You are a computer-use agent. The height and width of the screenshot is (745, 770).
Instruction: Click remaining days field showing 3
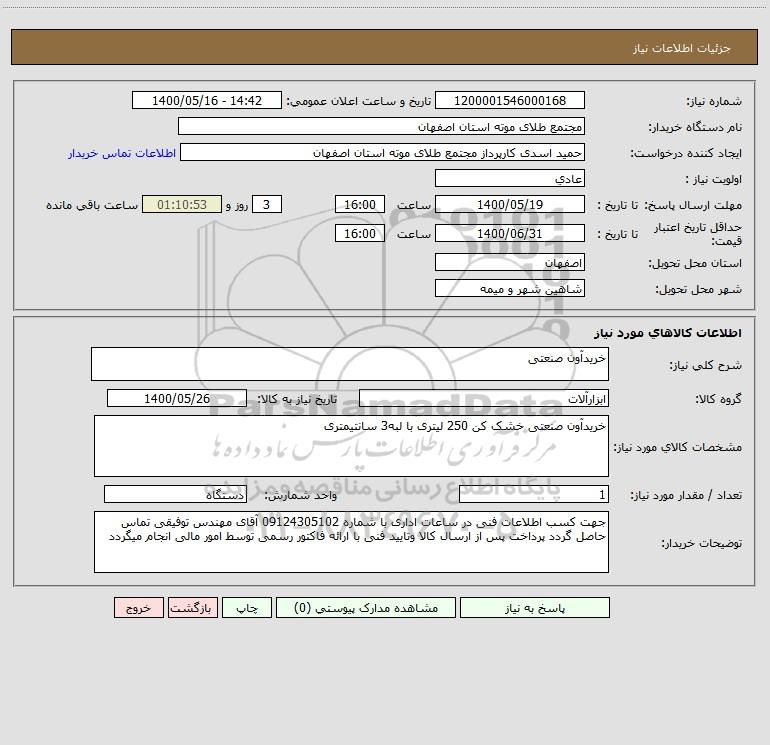tap(267, 204)
